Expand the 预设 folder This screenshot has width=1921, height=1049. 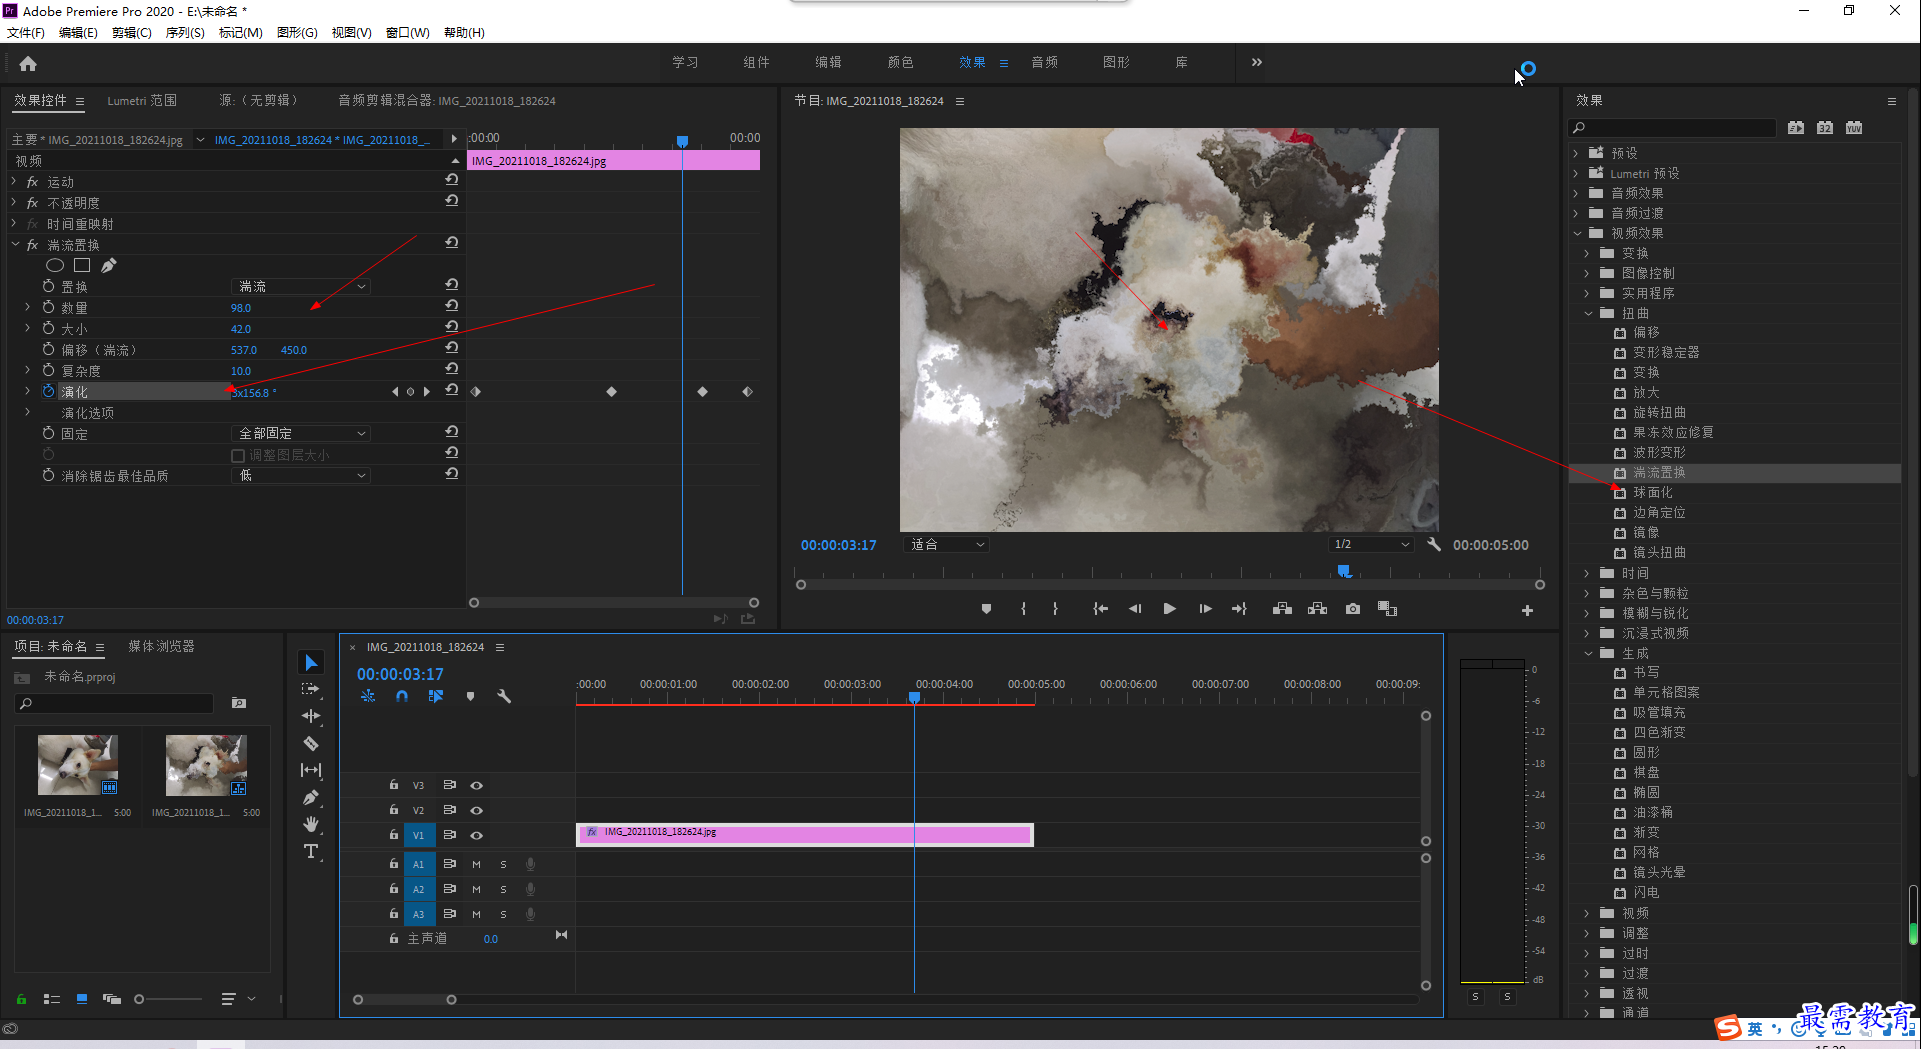pos(1576,153)
